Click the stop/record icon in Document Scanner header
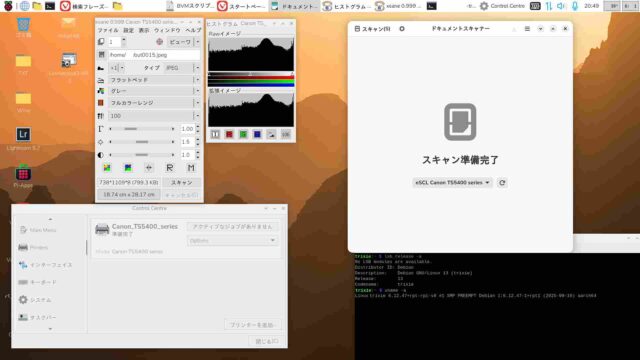The image size is (640, 360). tap(402, 29)
